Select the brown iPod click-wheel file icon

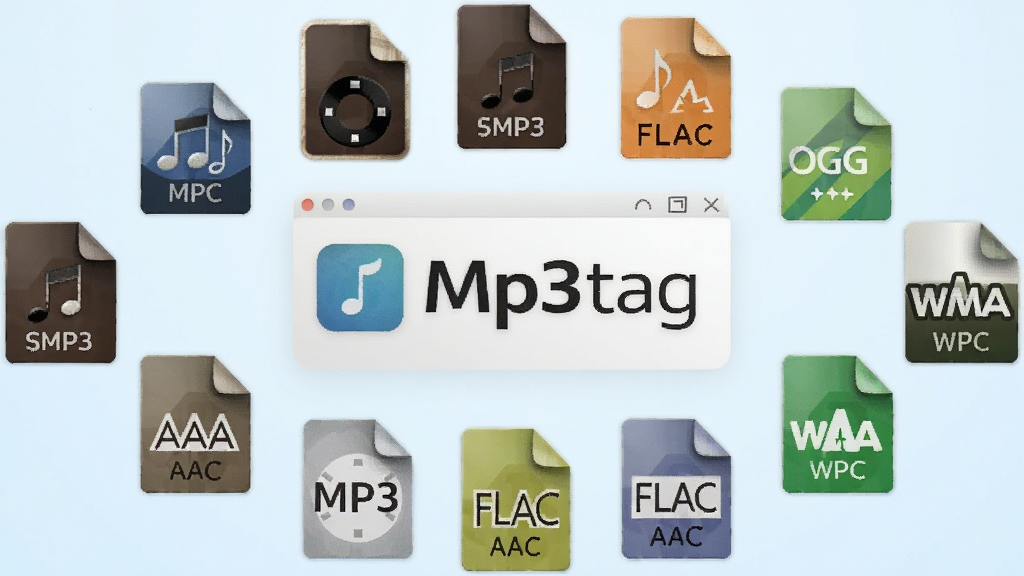pyautogui.click(x=355, y=90)
